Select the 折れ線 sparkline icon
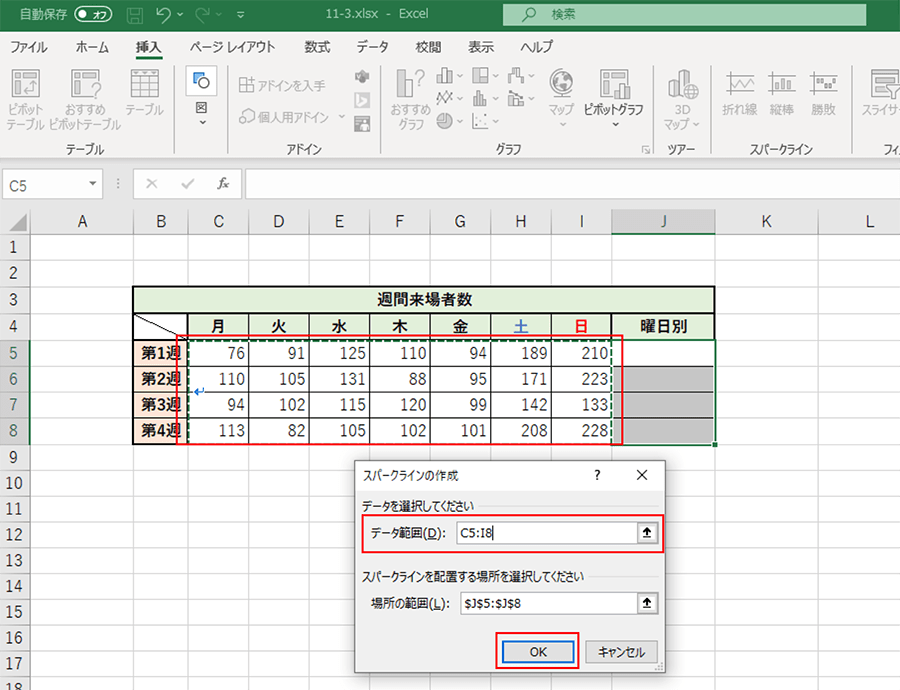900x690 pixels. pyautogui.click(x=740, y=90)
